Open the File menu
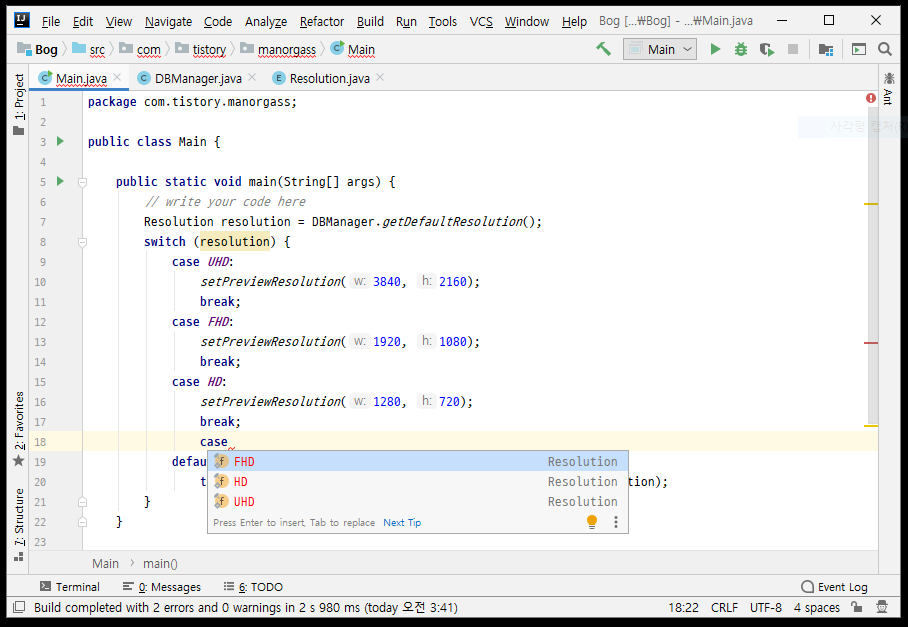Screen dimensions: 908x627 (50, 21)
